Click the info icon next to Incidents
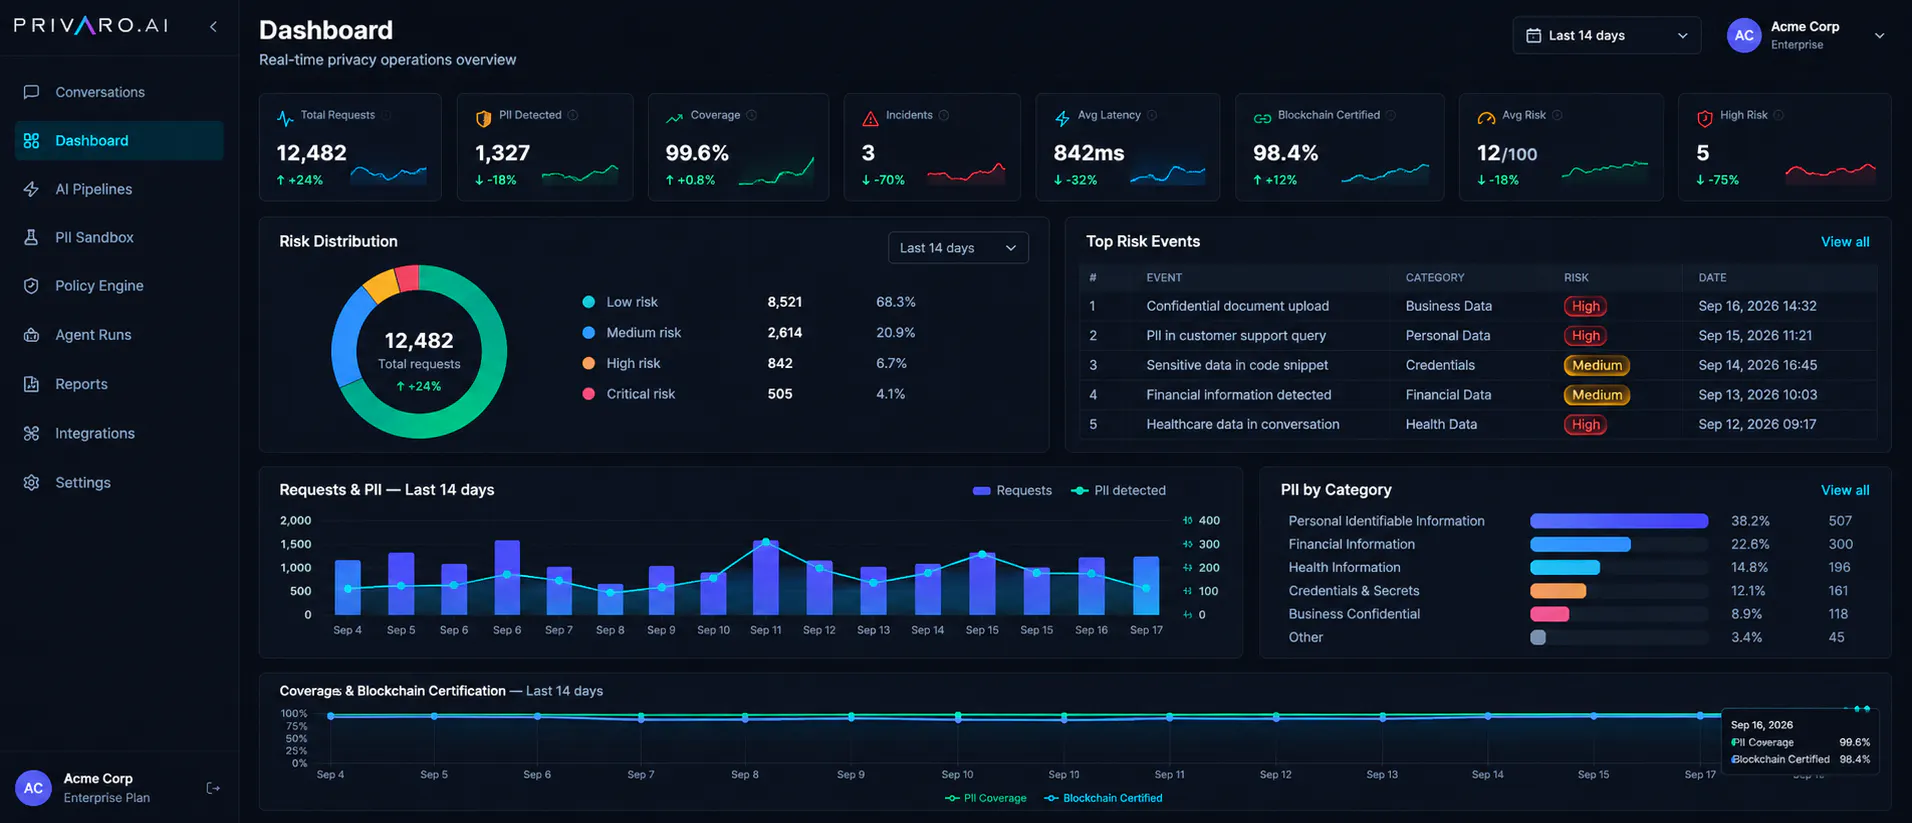 tap(944, 115)
